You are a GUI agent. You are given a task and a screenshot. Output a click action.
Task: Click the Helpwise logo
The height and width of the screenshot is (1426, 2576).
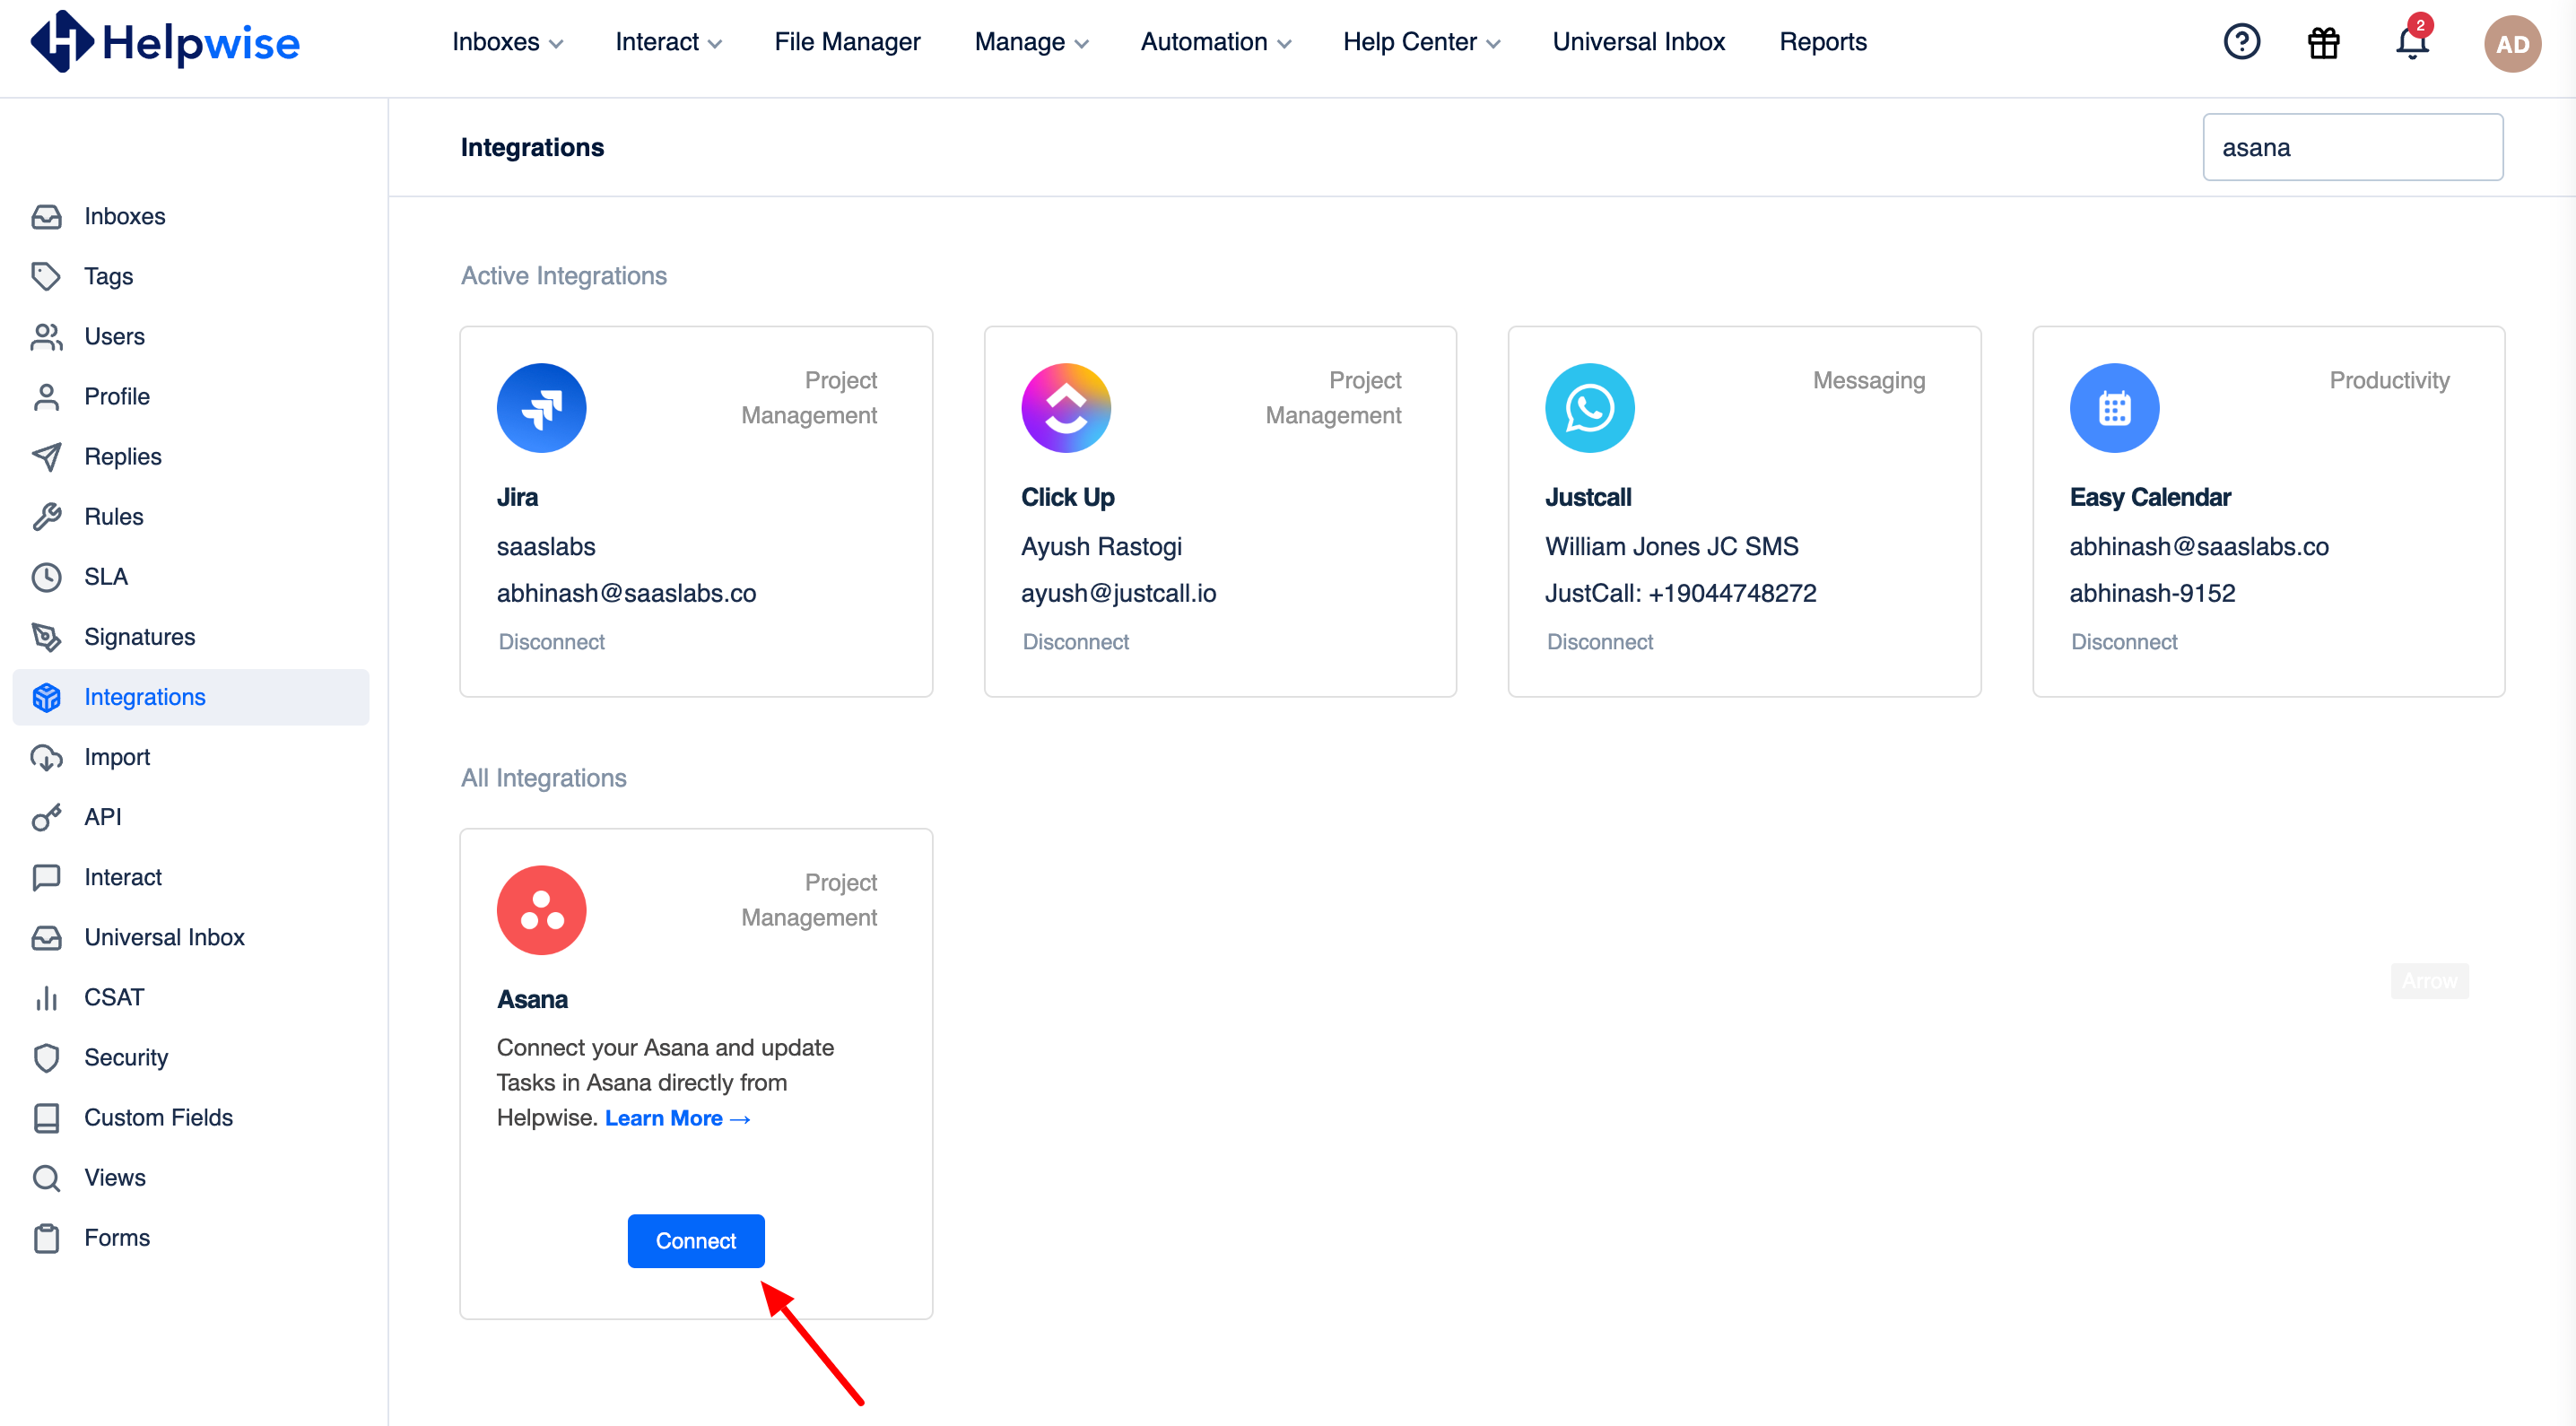point(165,42)
